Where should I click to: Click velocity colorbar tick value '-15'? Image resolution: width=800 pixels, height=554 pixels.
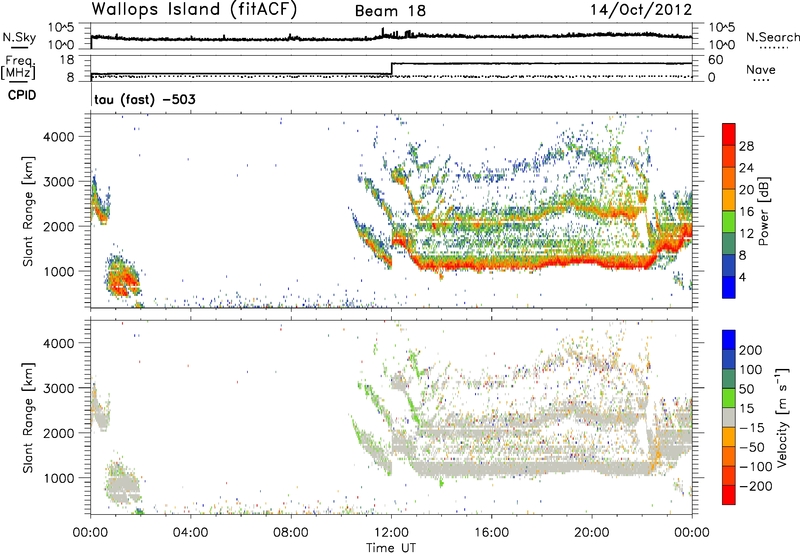(x=752, y=427)
